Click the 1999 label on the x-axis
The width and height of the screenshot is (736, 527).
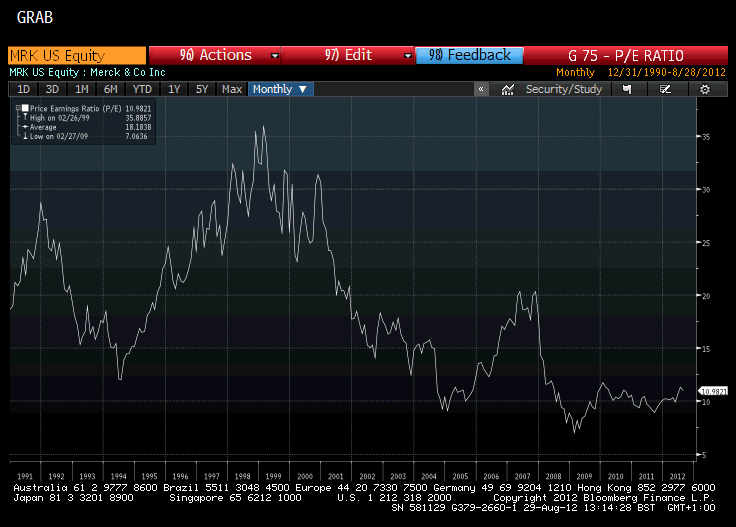[x=274, y=476]
